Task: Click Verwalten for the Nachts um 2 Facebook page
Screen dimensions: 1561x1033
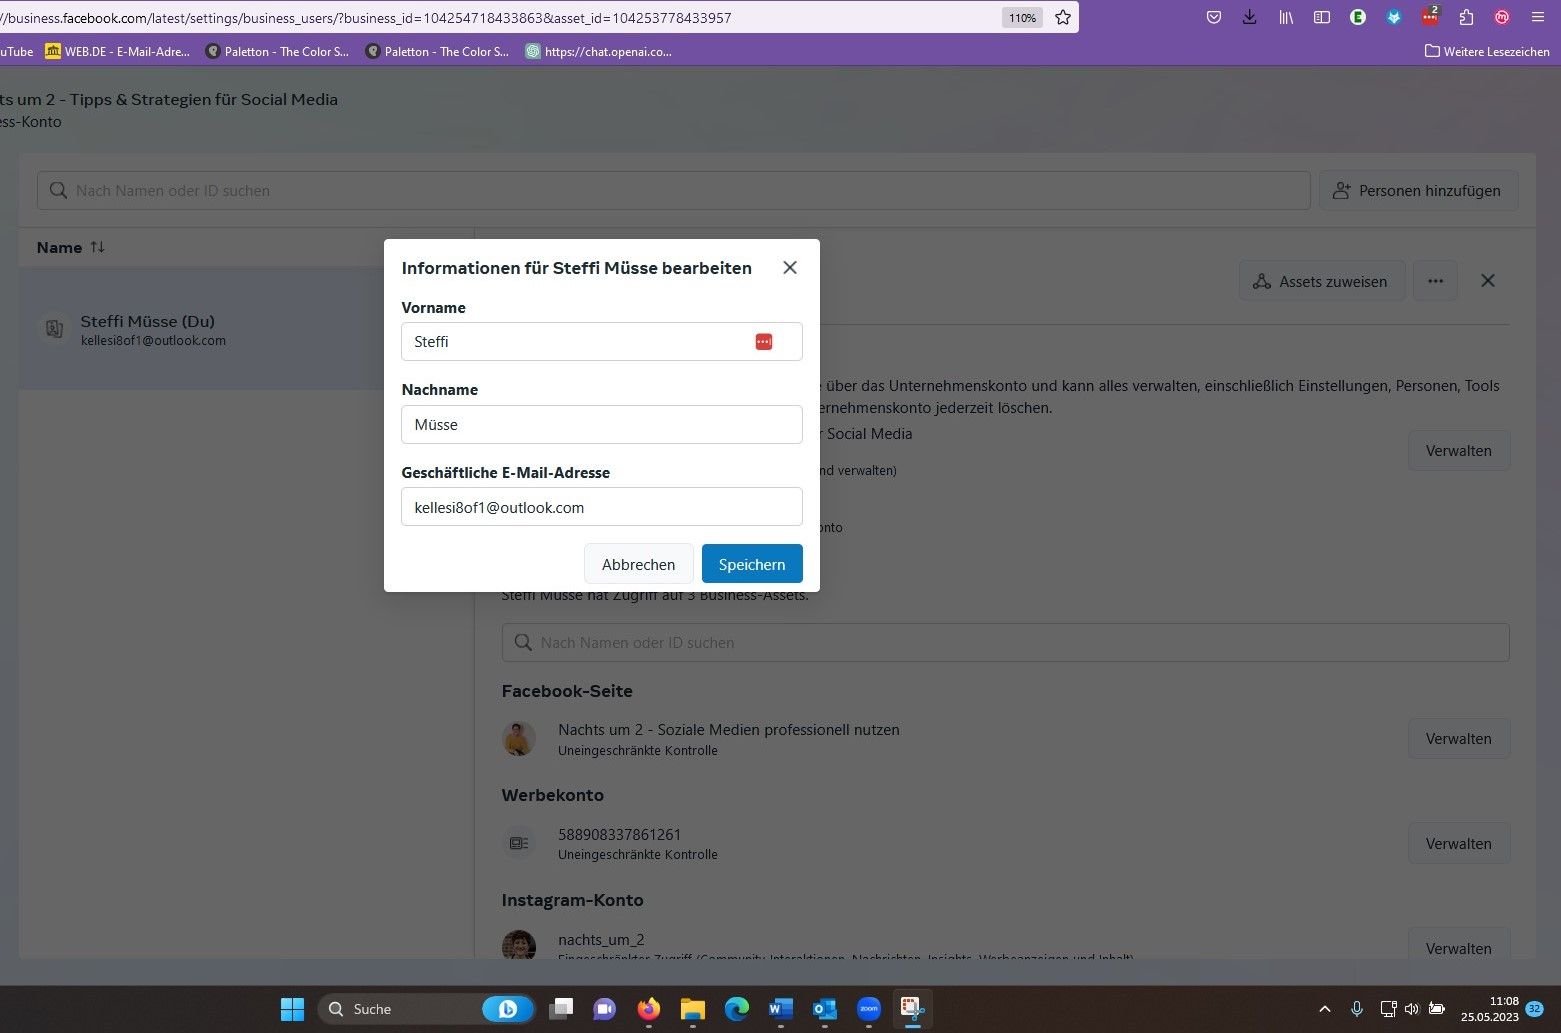Action: (x=1459, y=738)
